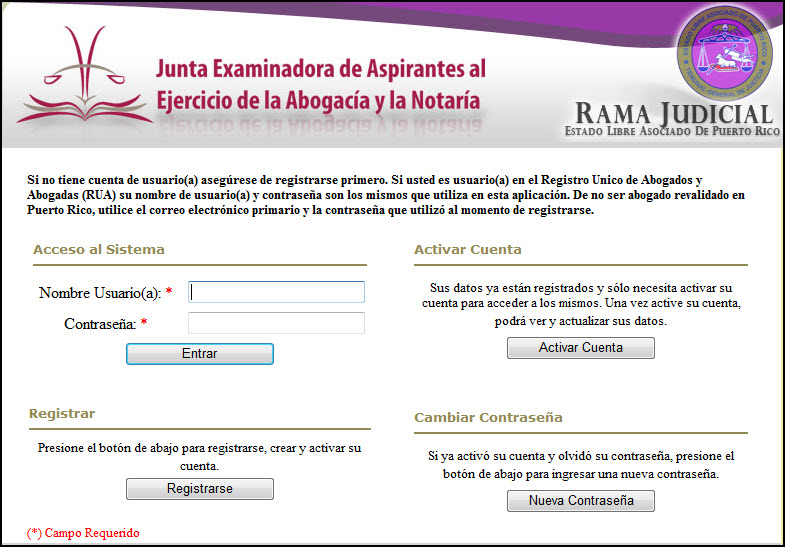Click the red asterisk beside Nombre Usuario(a)
This screenshot has height=547, width=785.
click(x=169, y=293)
